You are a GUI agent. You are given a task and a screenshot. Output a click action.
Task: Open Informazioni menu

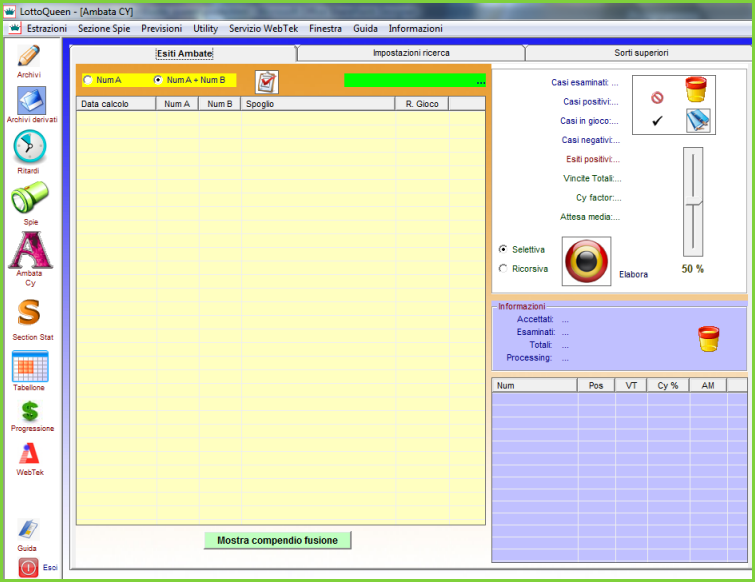(x=416, y=28)
